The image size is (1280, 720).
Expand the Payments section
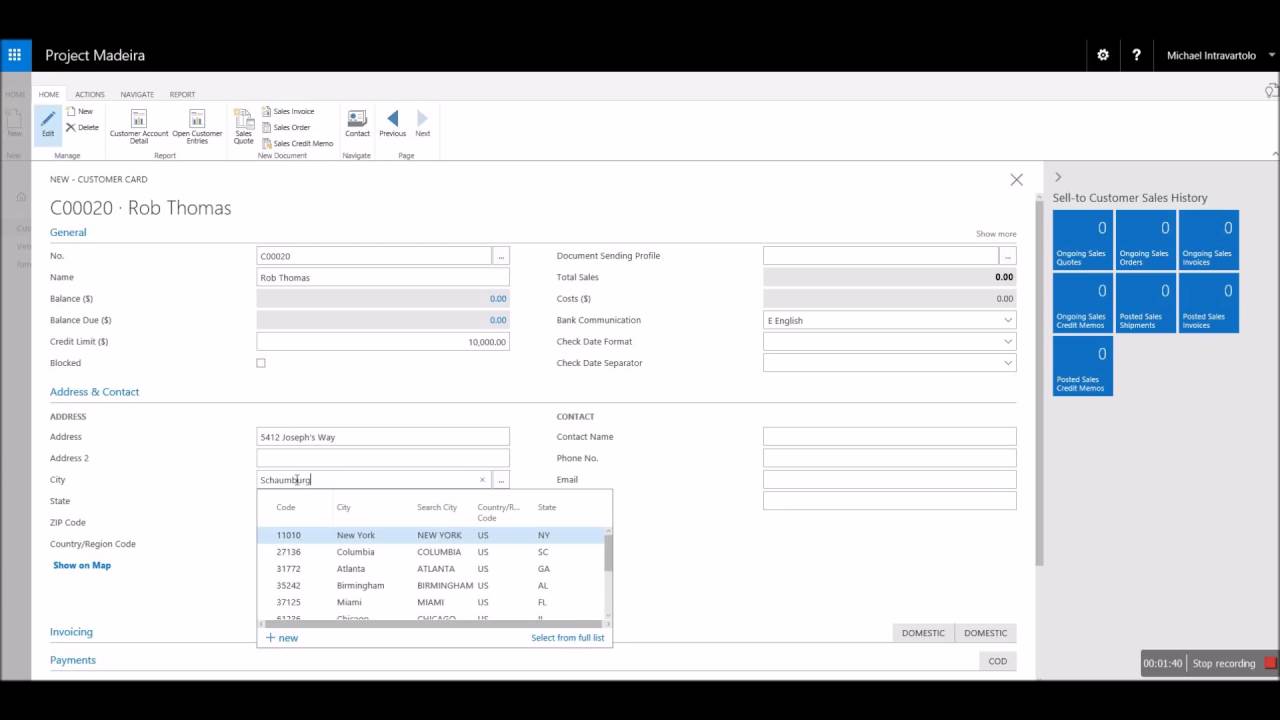(73, 660)
